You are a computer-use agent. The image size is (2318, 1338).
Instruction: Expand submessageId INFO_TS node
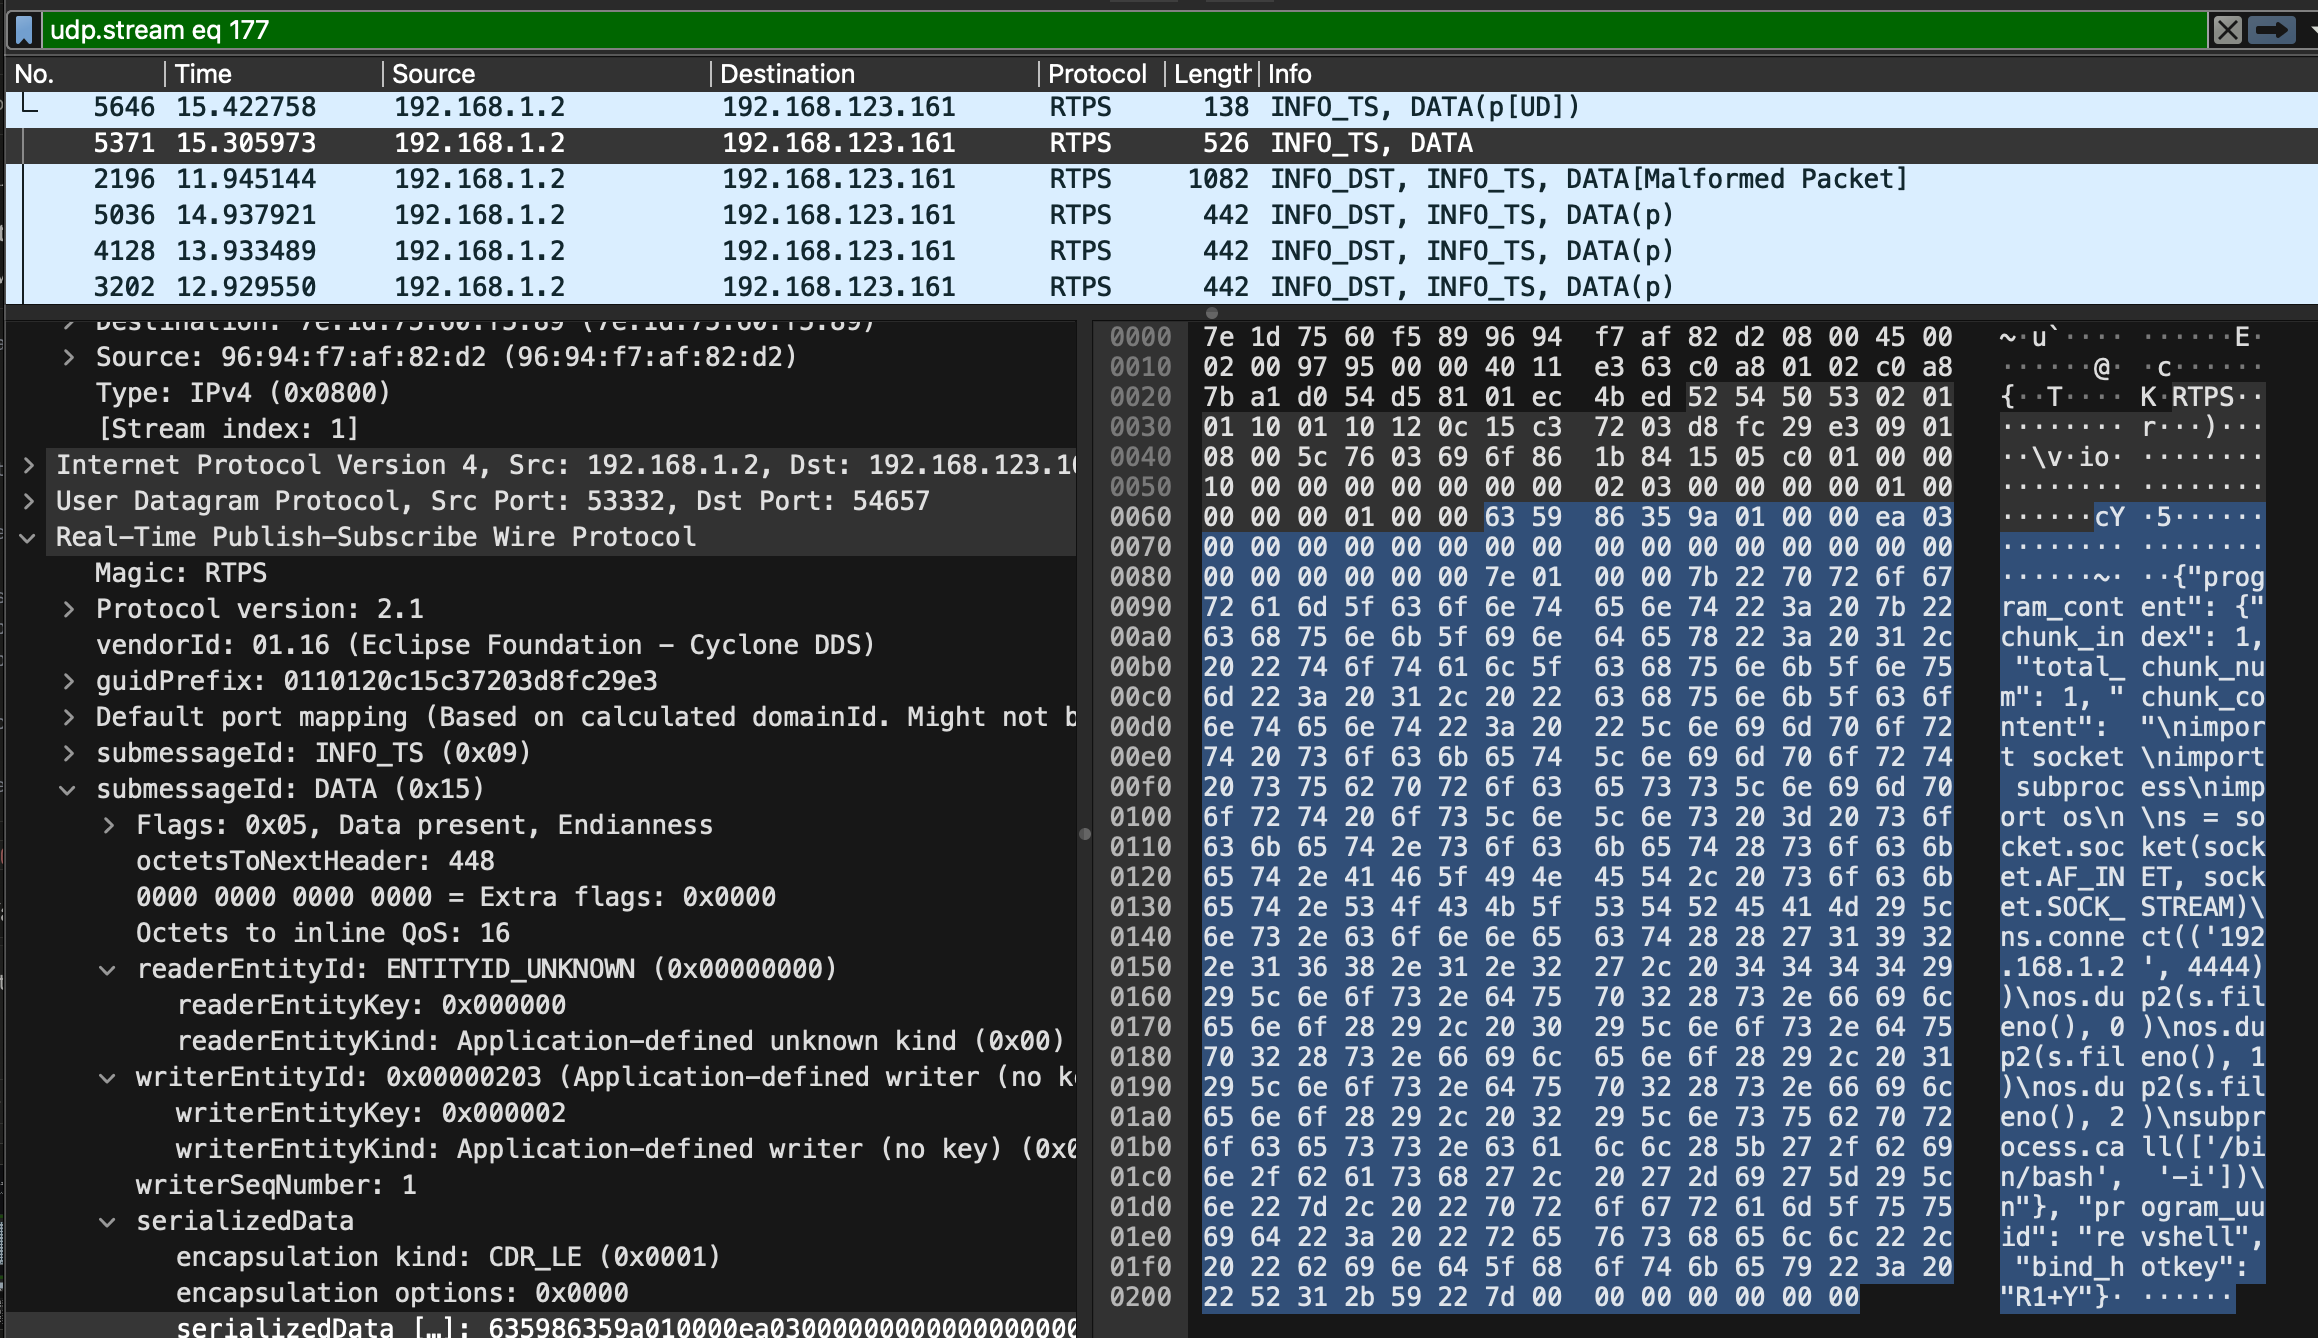point(68,753)
